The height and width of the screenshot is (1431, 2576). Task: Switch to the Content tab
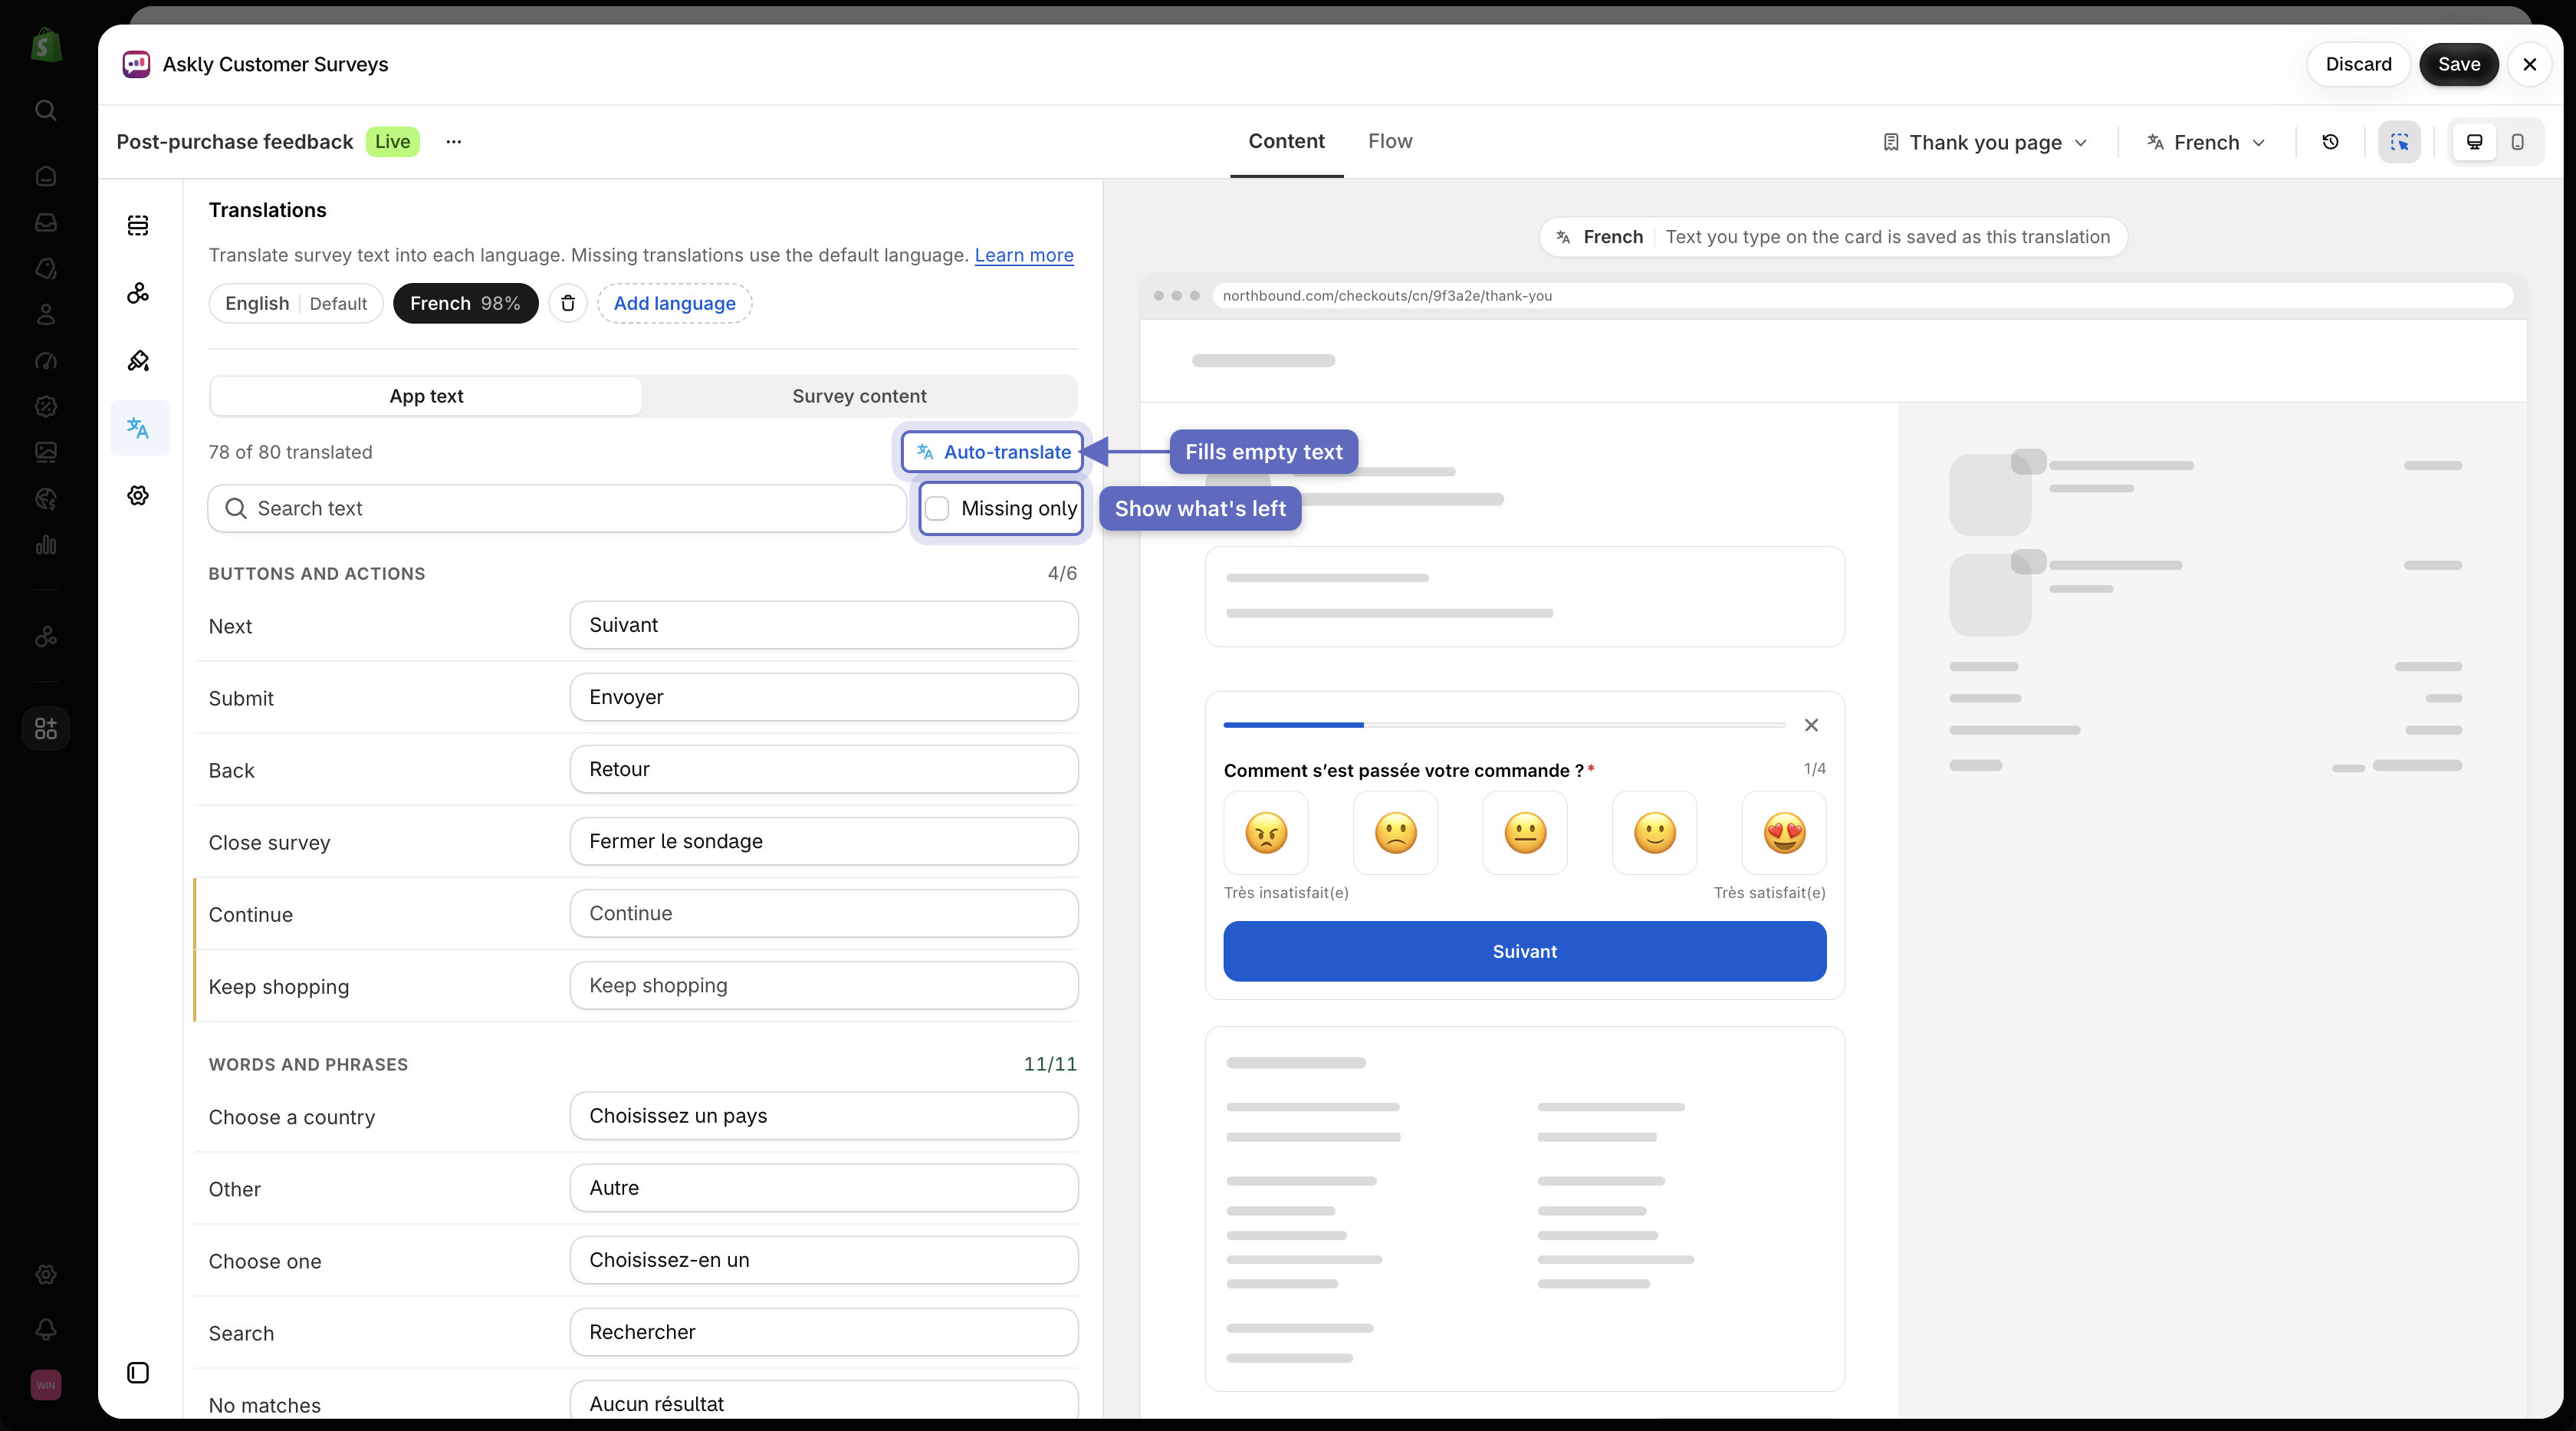(x=1286, y=141)
